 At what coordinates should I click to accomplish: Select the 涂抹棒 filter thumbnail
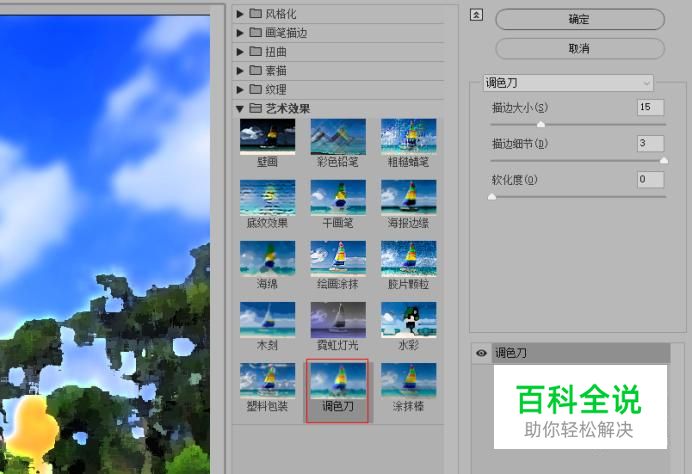(409, 380)
